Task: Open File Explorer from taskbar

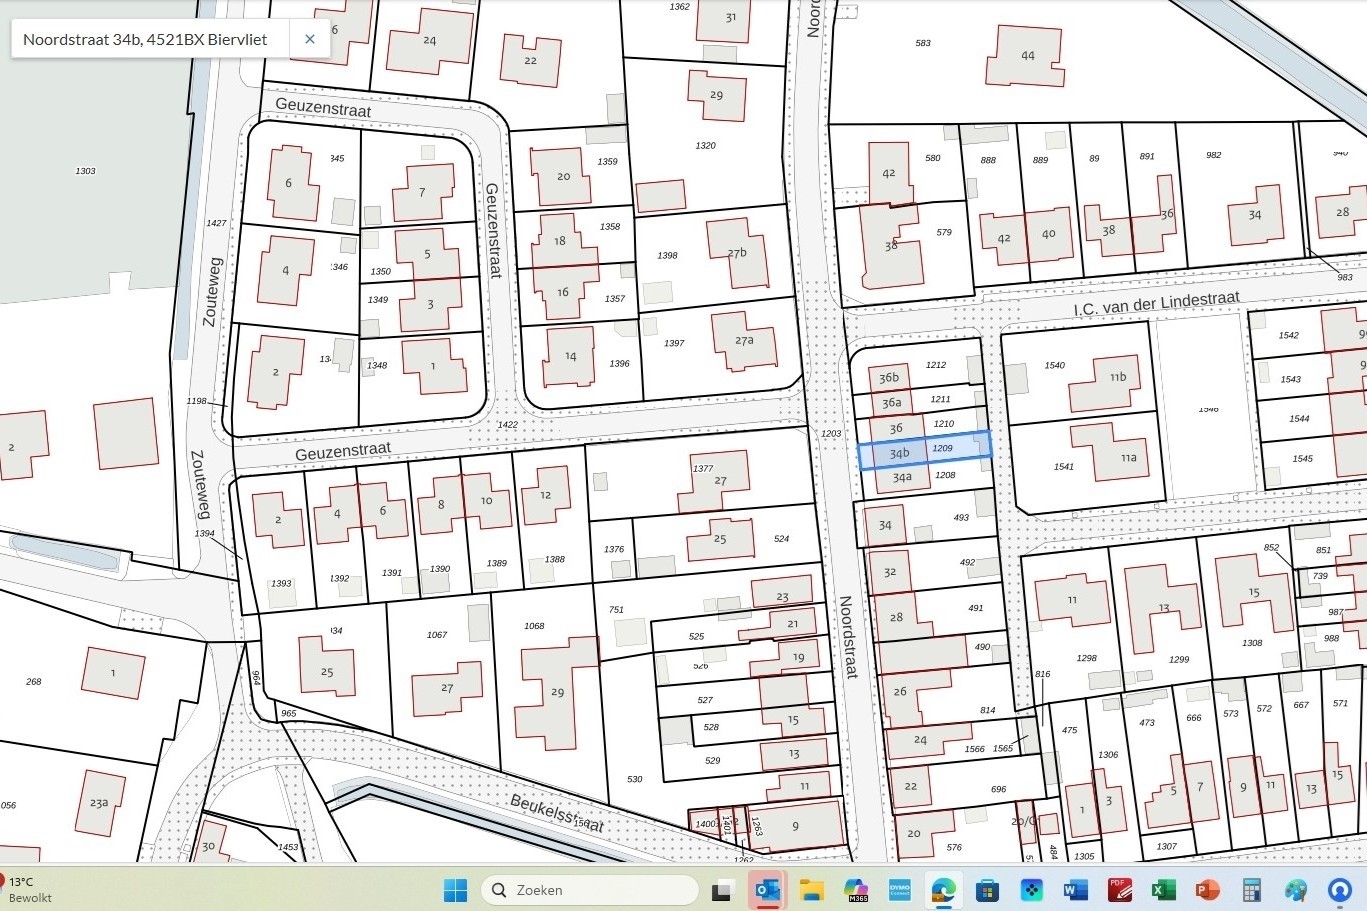Action: (x=811, y=890)
